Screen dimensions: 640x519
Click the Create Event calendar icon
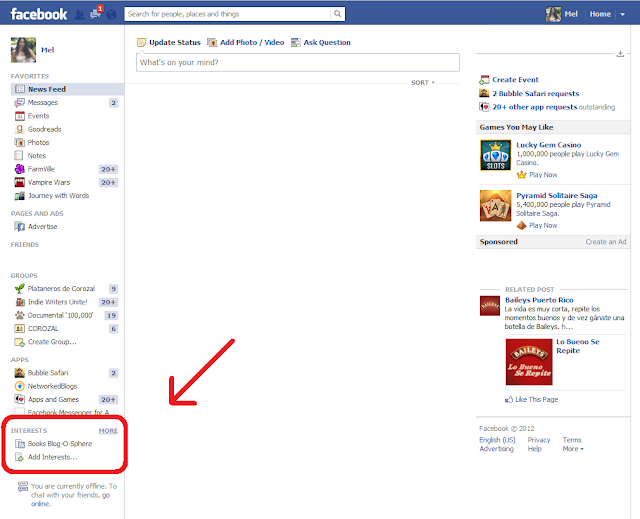tap(484, 80)
